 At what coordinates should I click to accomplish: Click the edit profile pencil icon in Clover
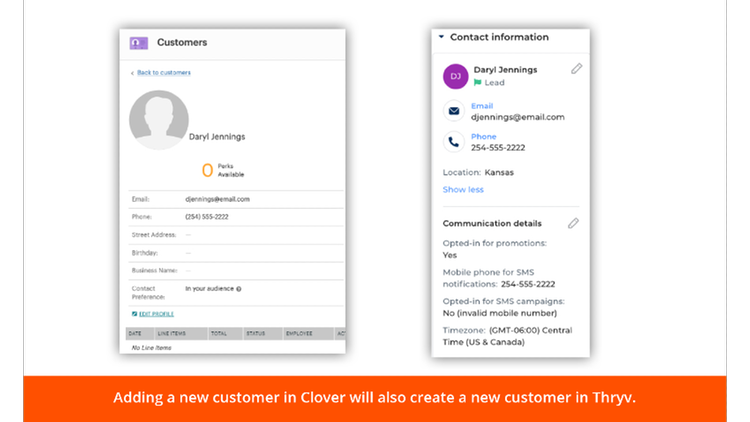(134, 314)
